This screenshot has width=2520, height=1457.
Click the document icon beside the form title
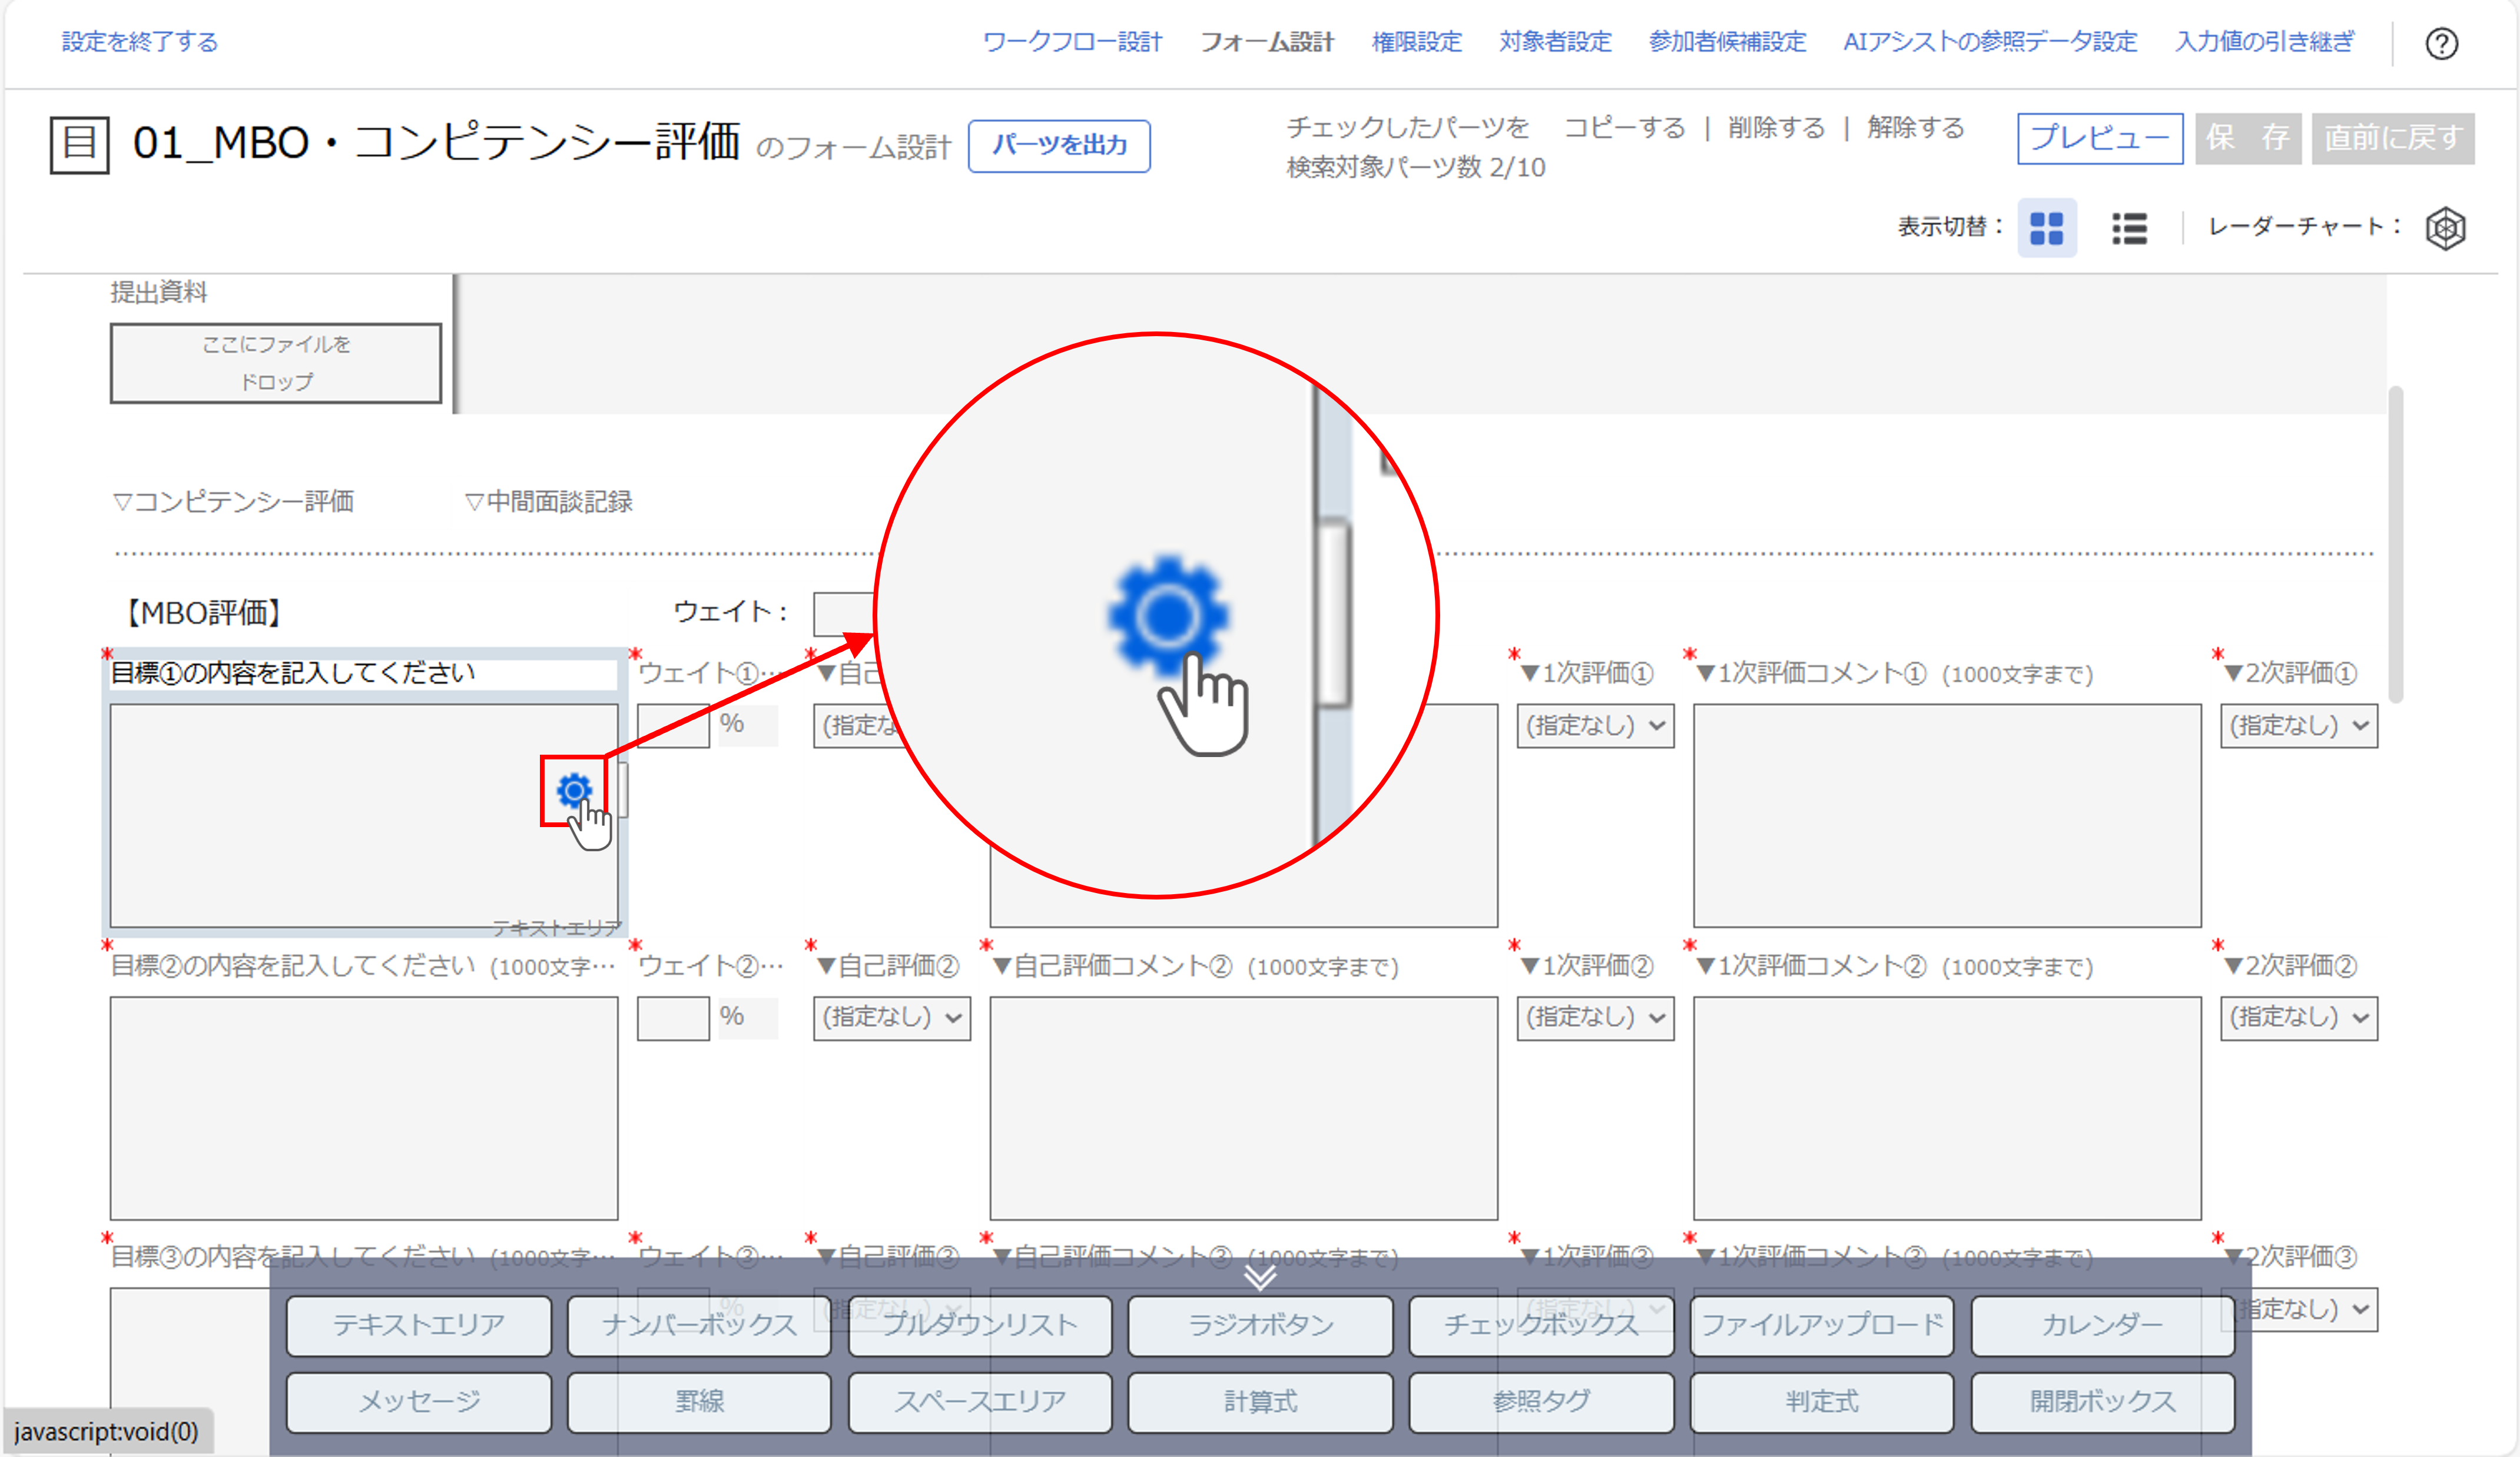pos(79,145)
